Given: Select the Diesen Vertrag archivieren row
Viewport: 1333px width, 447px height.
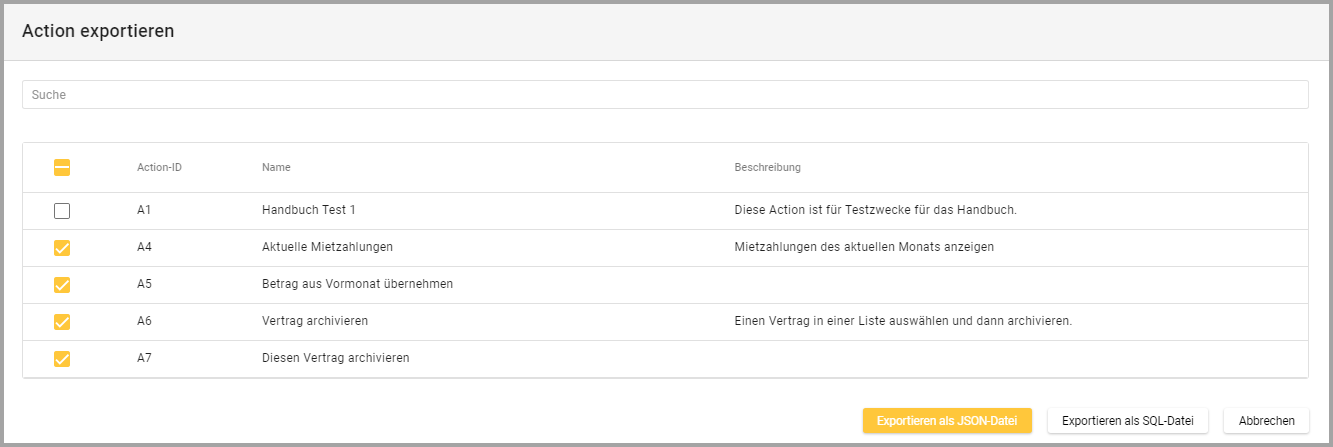Looking at the screenshot, I should pyautogui.click(x=335, y=359).
